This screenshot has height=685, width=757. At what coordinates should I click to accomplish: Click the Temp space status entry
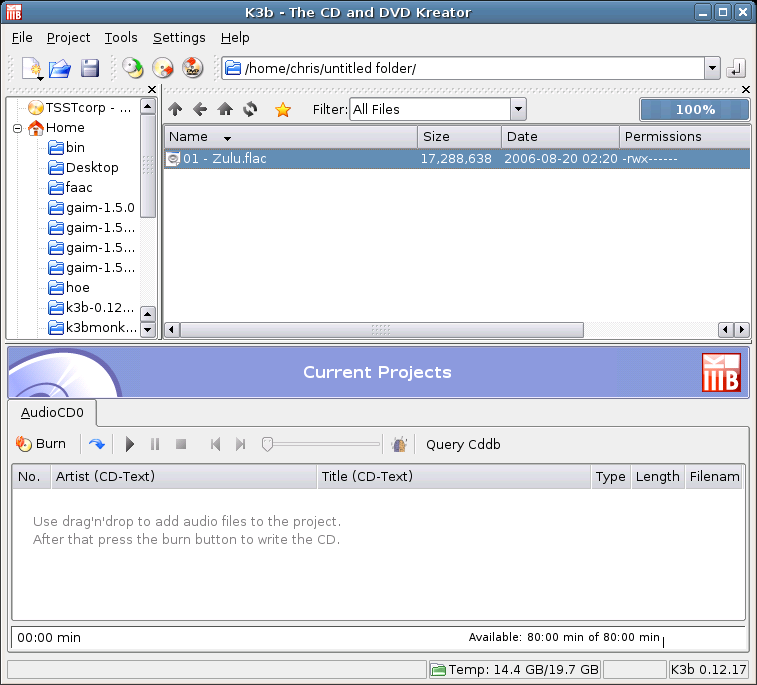point(515,670)
